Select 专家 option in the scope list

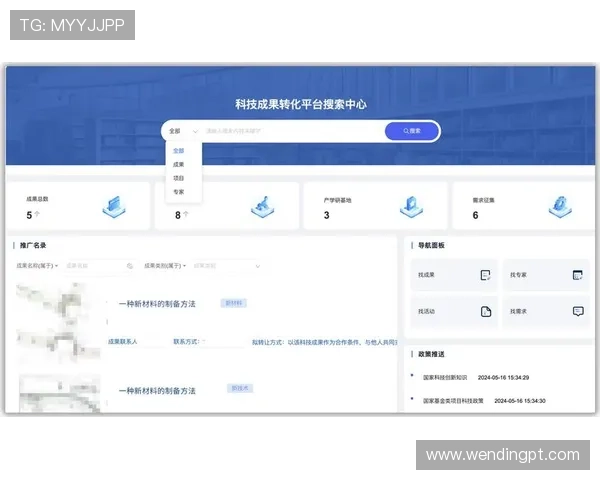(178, 192)
